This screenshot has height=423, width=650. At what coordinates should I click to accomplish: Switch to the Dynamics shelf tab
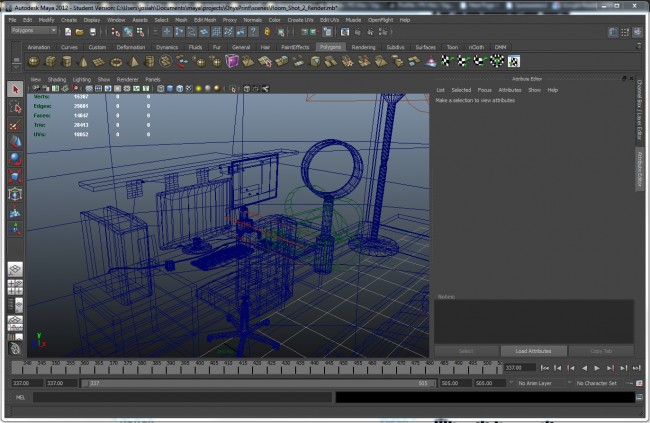pyautogui.click(x=167, y=47)
